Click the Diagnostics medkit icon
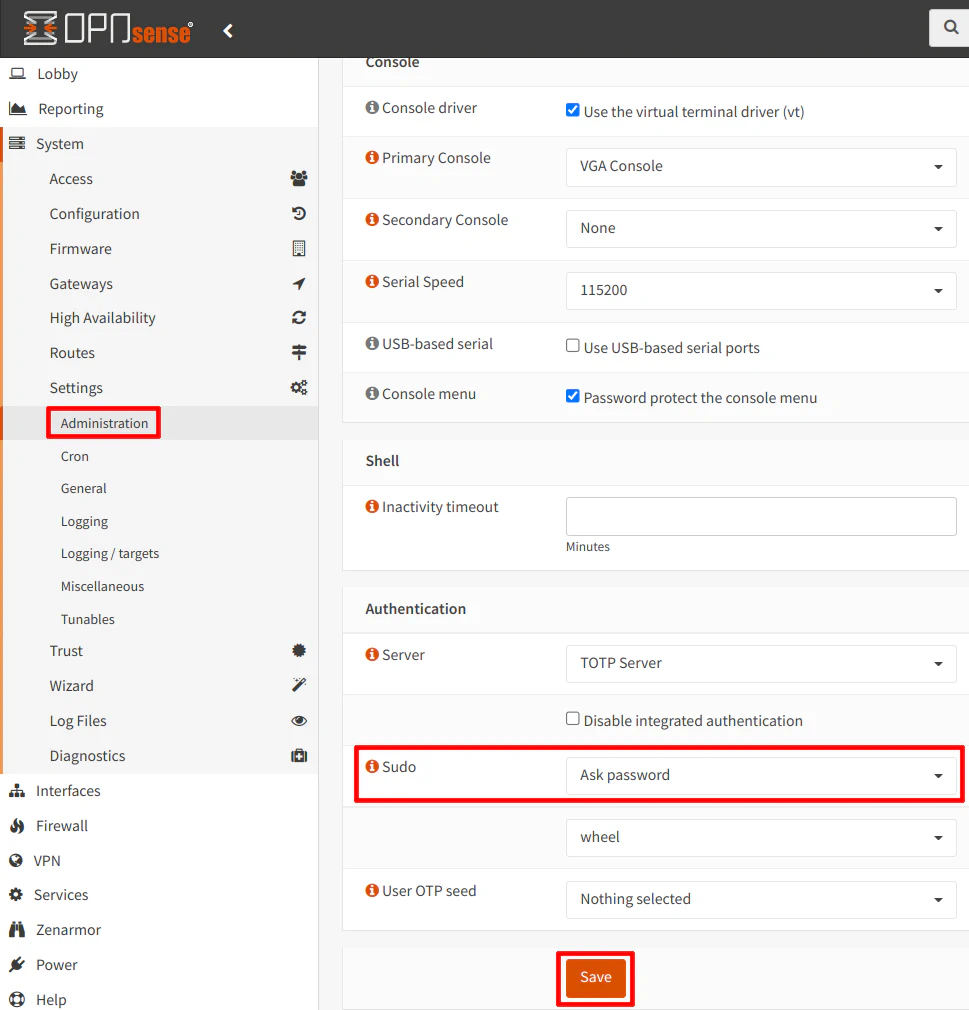The image size is (969, 1010). click(299, 756)
